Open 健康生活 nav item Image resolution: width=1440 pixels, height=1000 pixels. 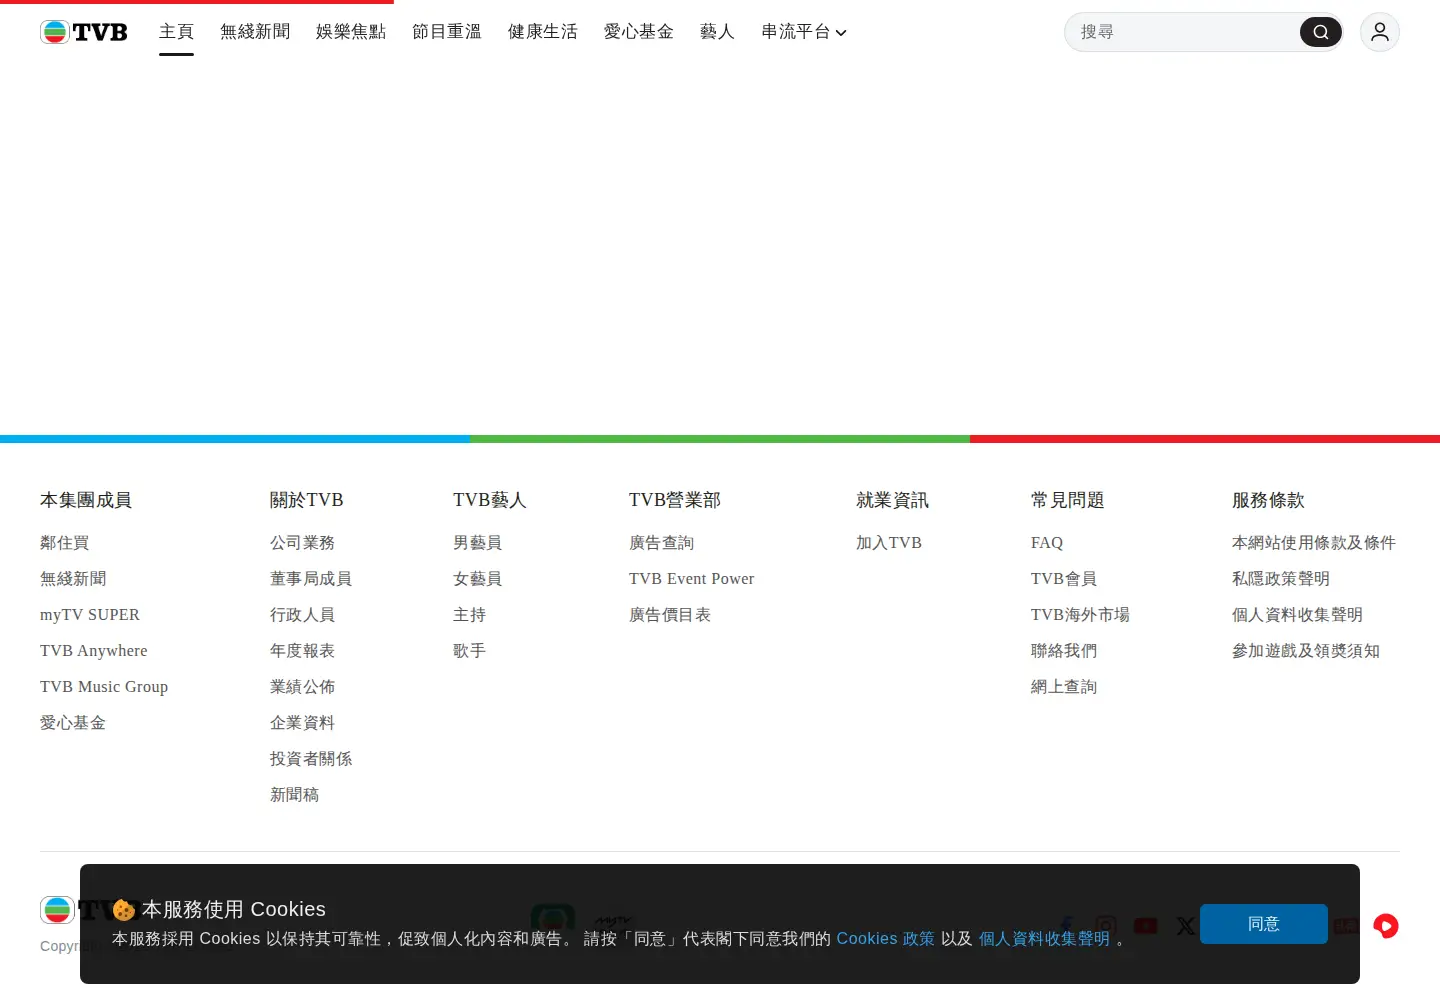coord(543,32)
